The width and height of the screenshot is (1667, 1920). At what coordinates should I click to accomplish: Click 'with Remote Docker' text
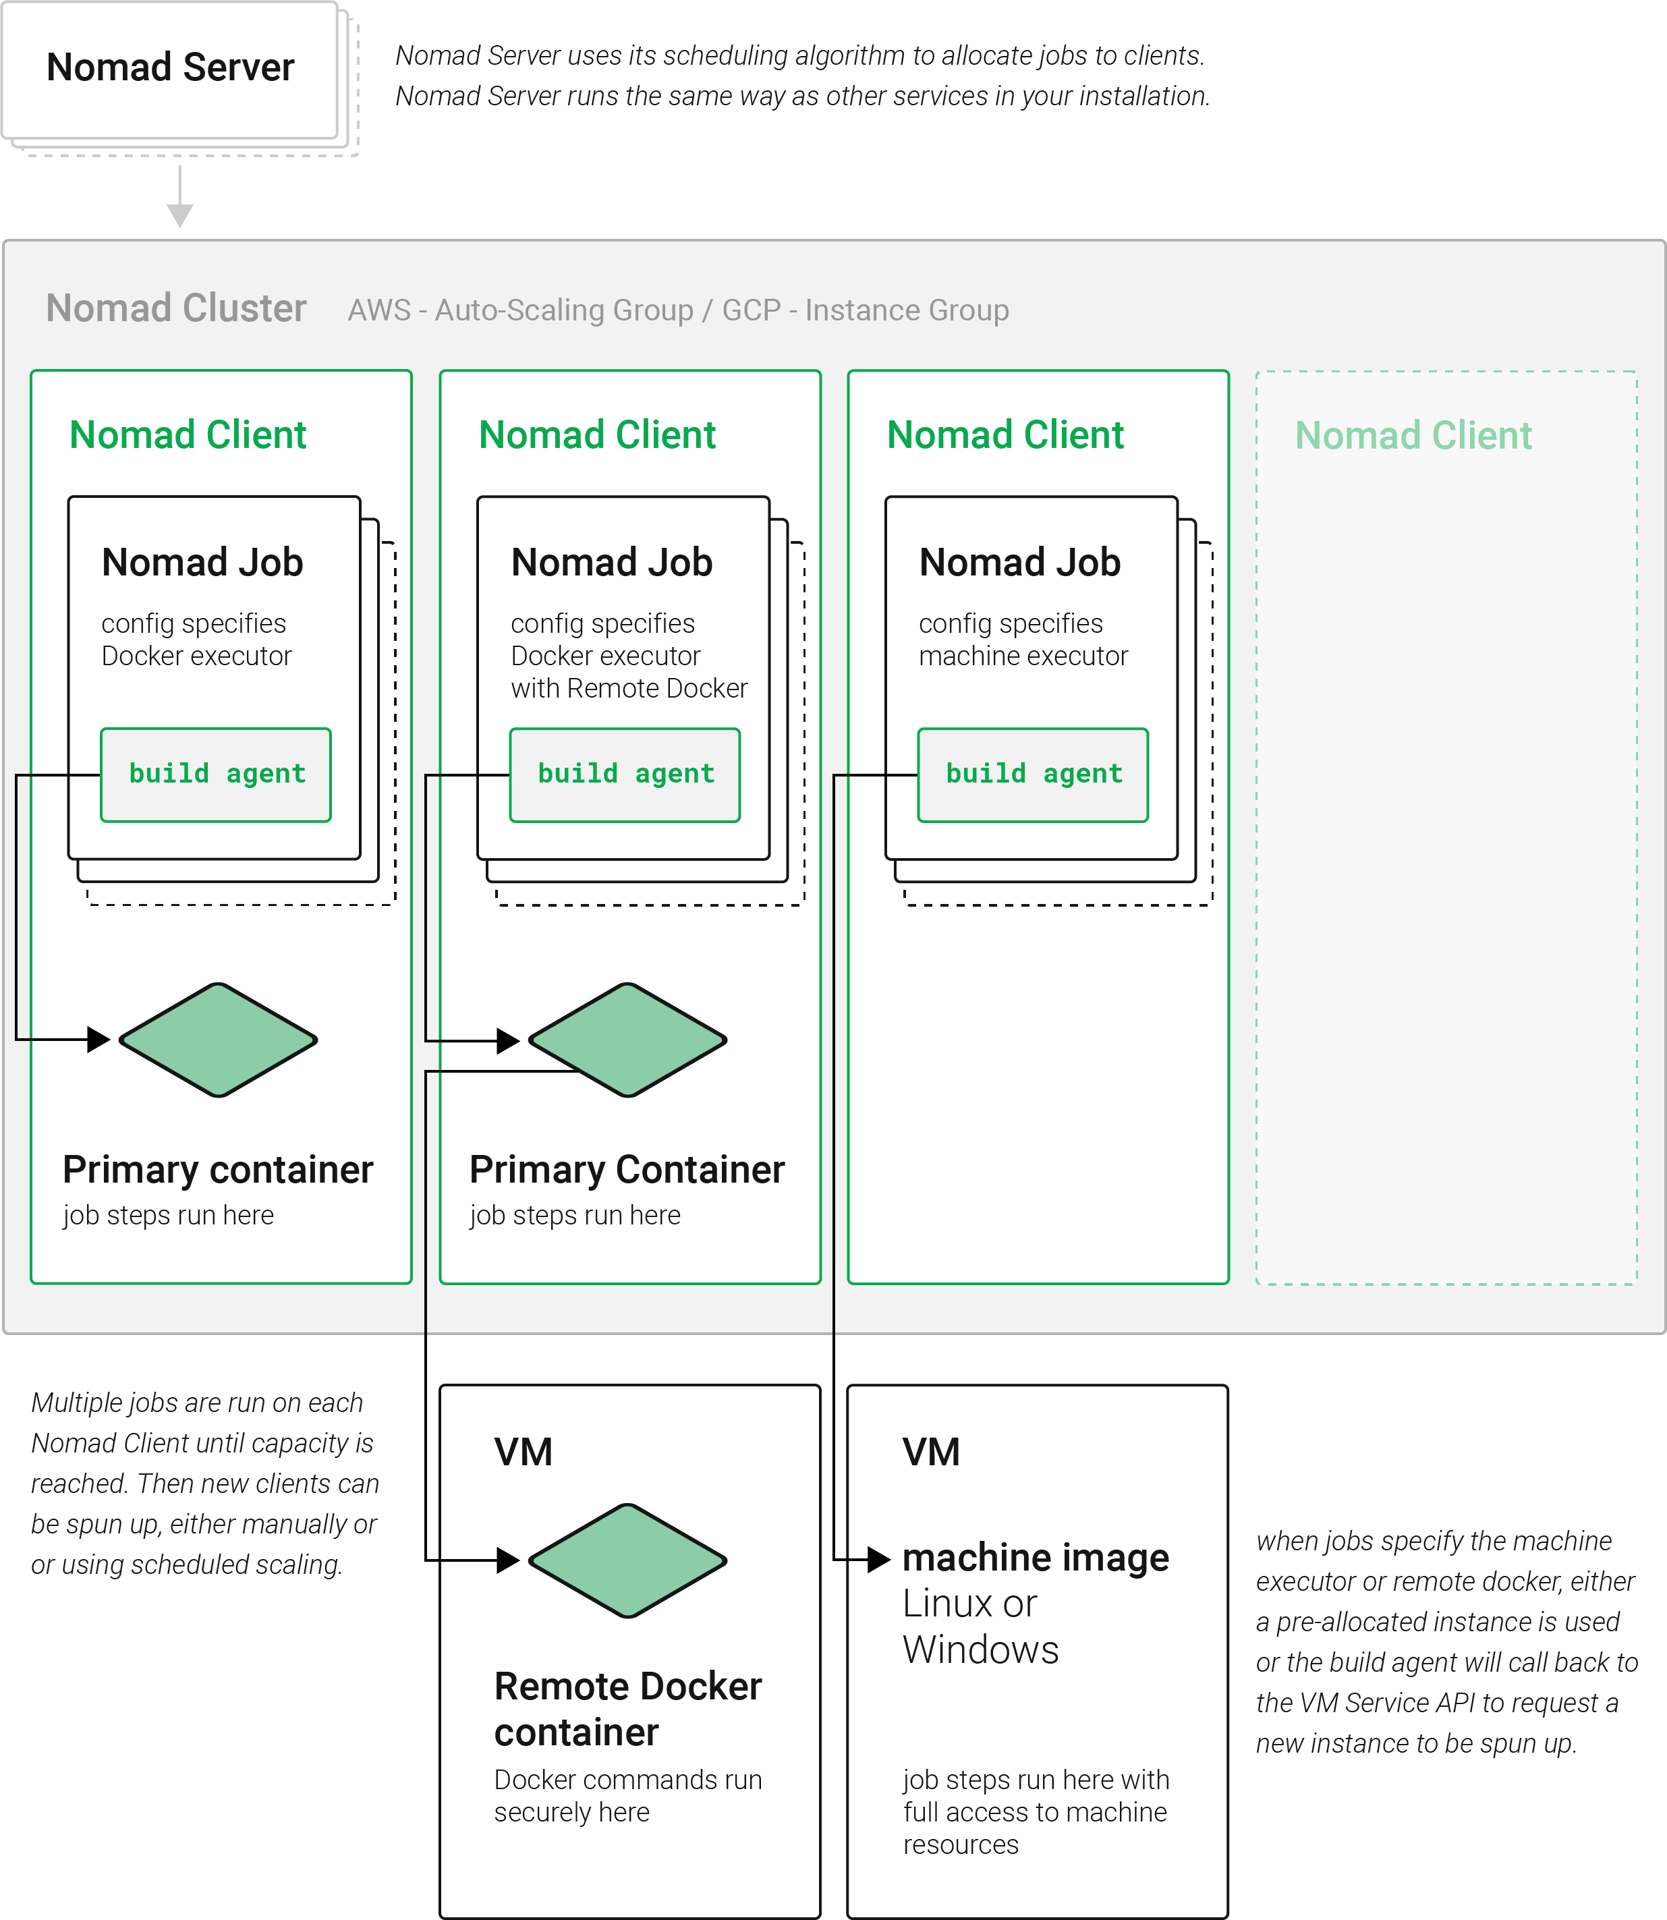coord(629,688)
